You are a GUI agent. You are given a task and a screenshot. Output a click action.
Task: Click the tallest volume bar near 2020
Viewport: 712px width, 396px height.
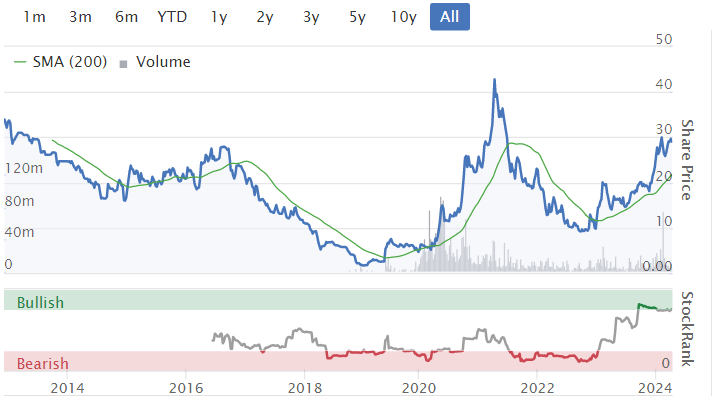tap(440, 234)
